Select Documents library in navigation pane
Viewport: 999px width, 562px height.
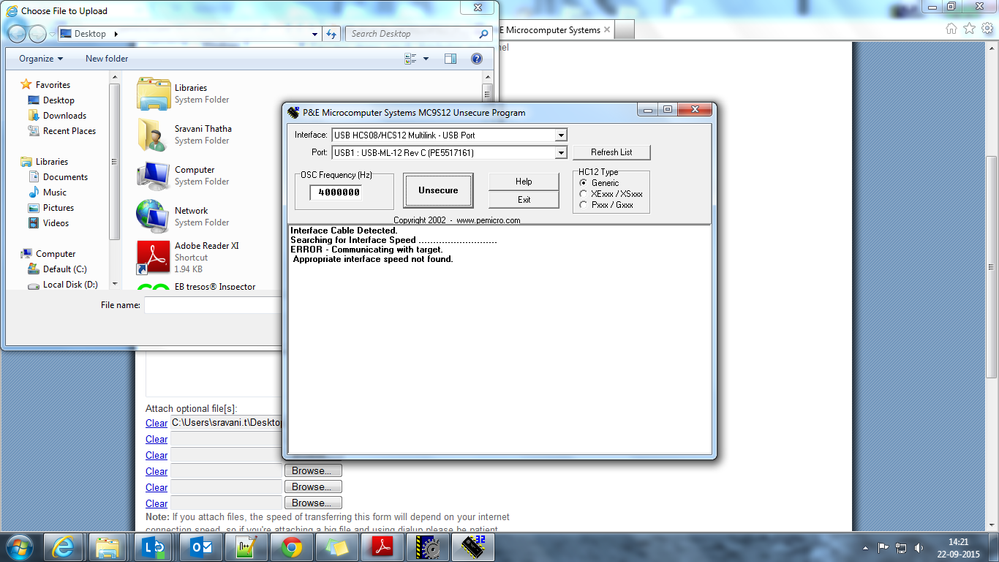click(x=65, y=177)
